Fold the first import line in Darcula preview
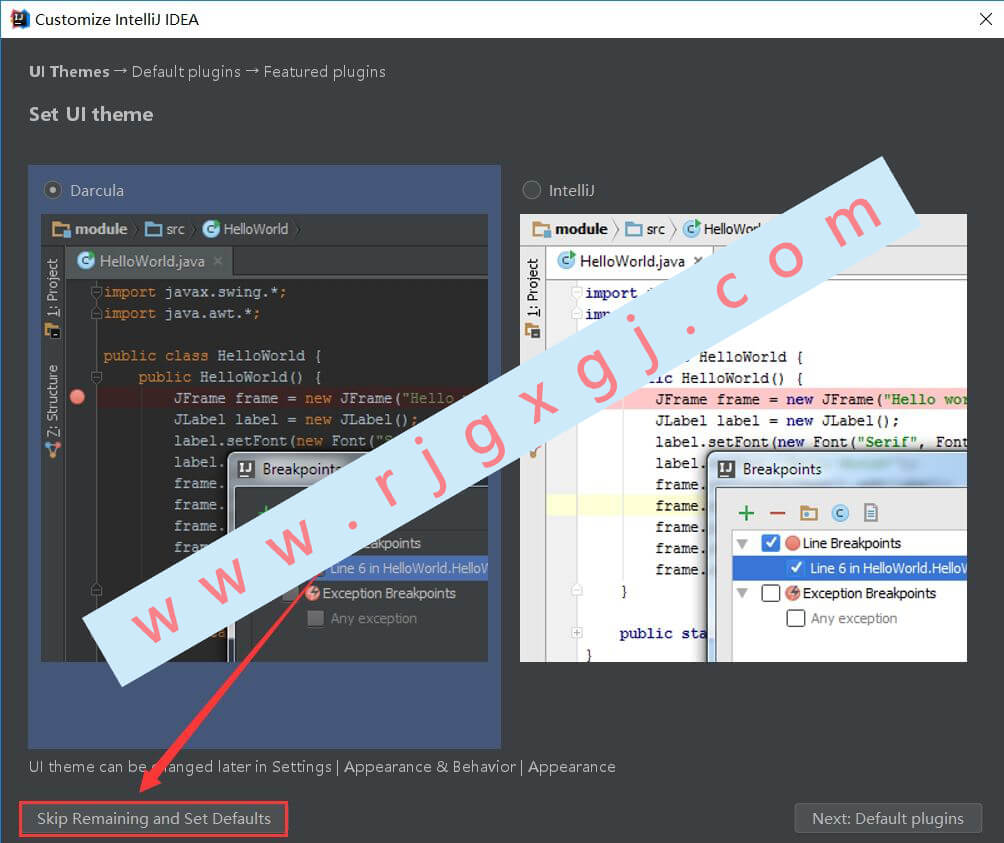Screen dimensions: 1004x843 point(97,292)
